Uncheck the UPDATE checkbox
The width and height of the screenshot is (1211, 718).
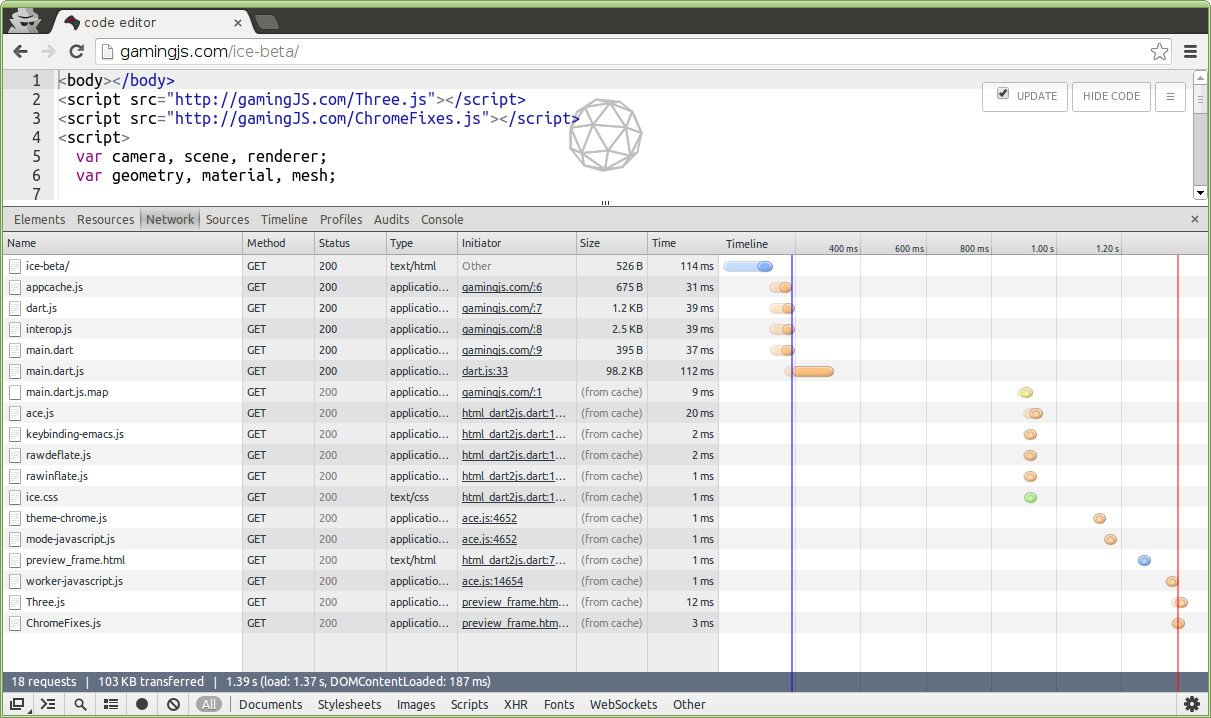coord(1002,96)
